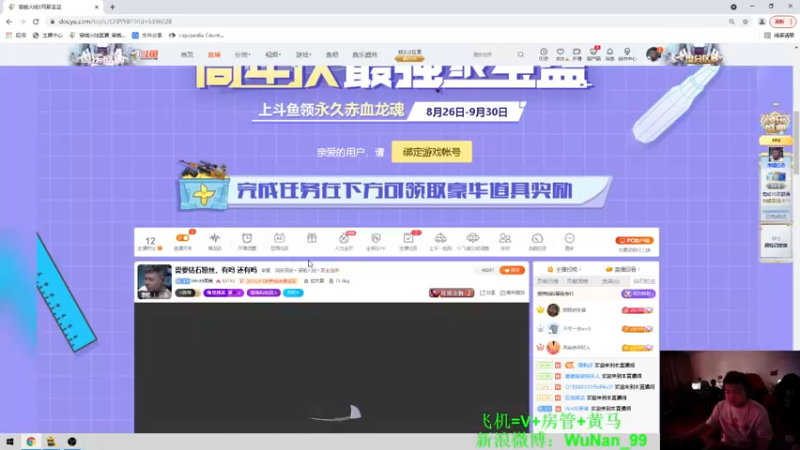
Task: Reload the page with browser refresh icon
Action: 36,21
